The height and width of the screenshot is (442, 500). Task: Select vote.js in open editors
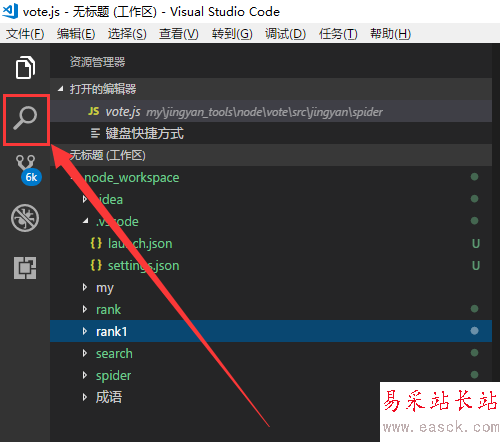pos(271,111)
